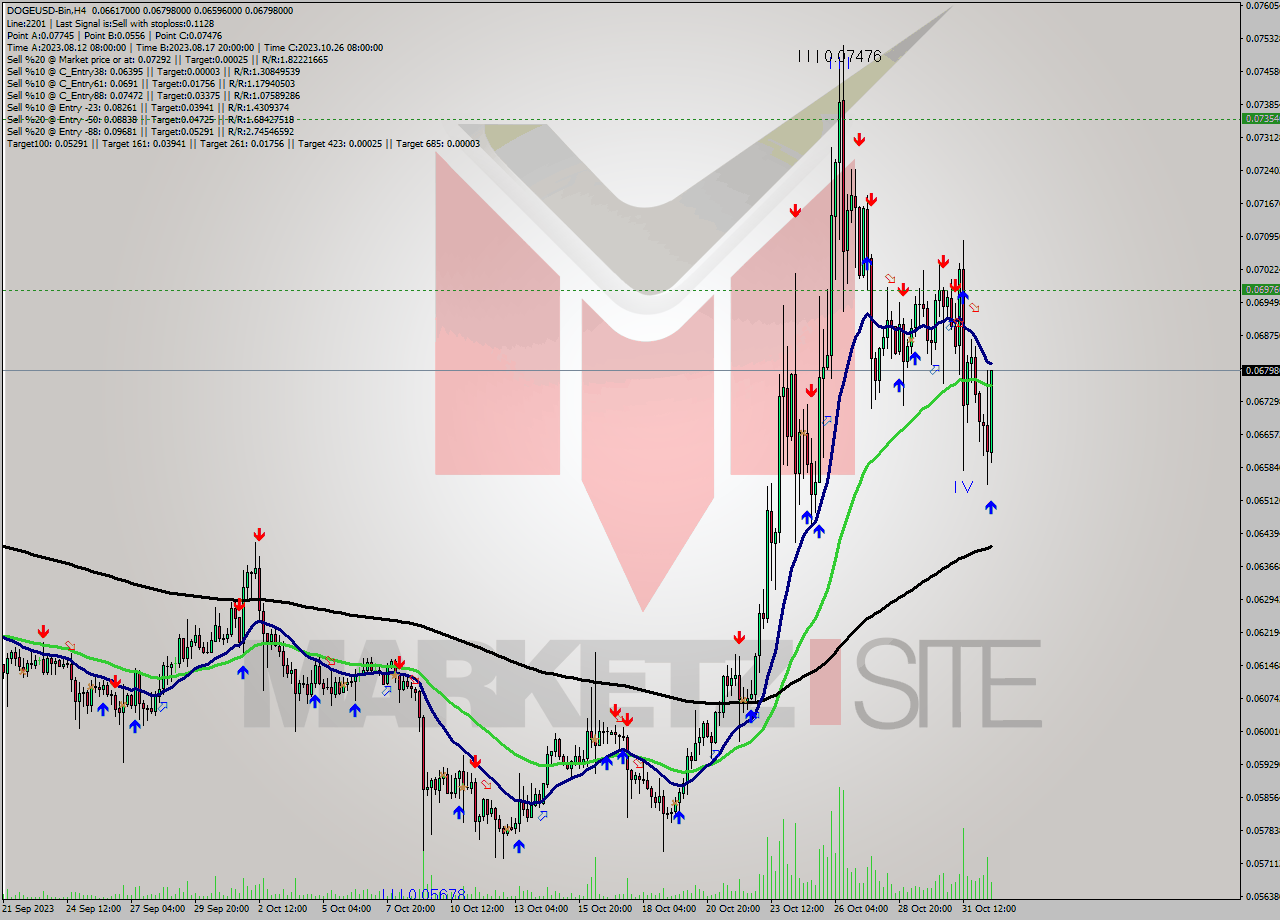Click the '29 Sep 20:00' time label
The height and width of the screenshot is (920, 1280).
222,909
